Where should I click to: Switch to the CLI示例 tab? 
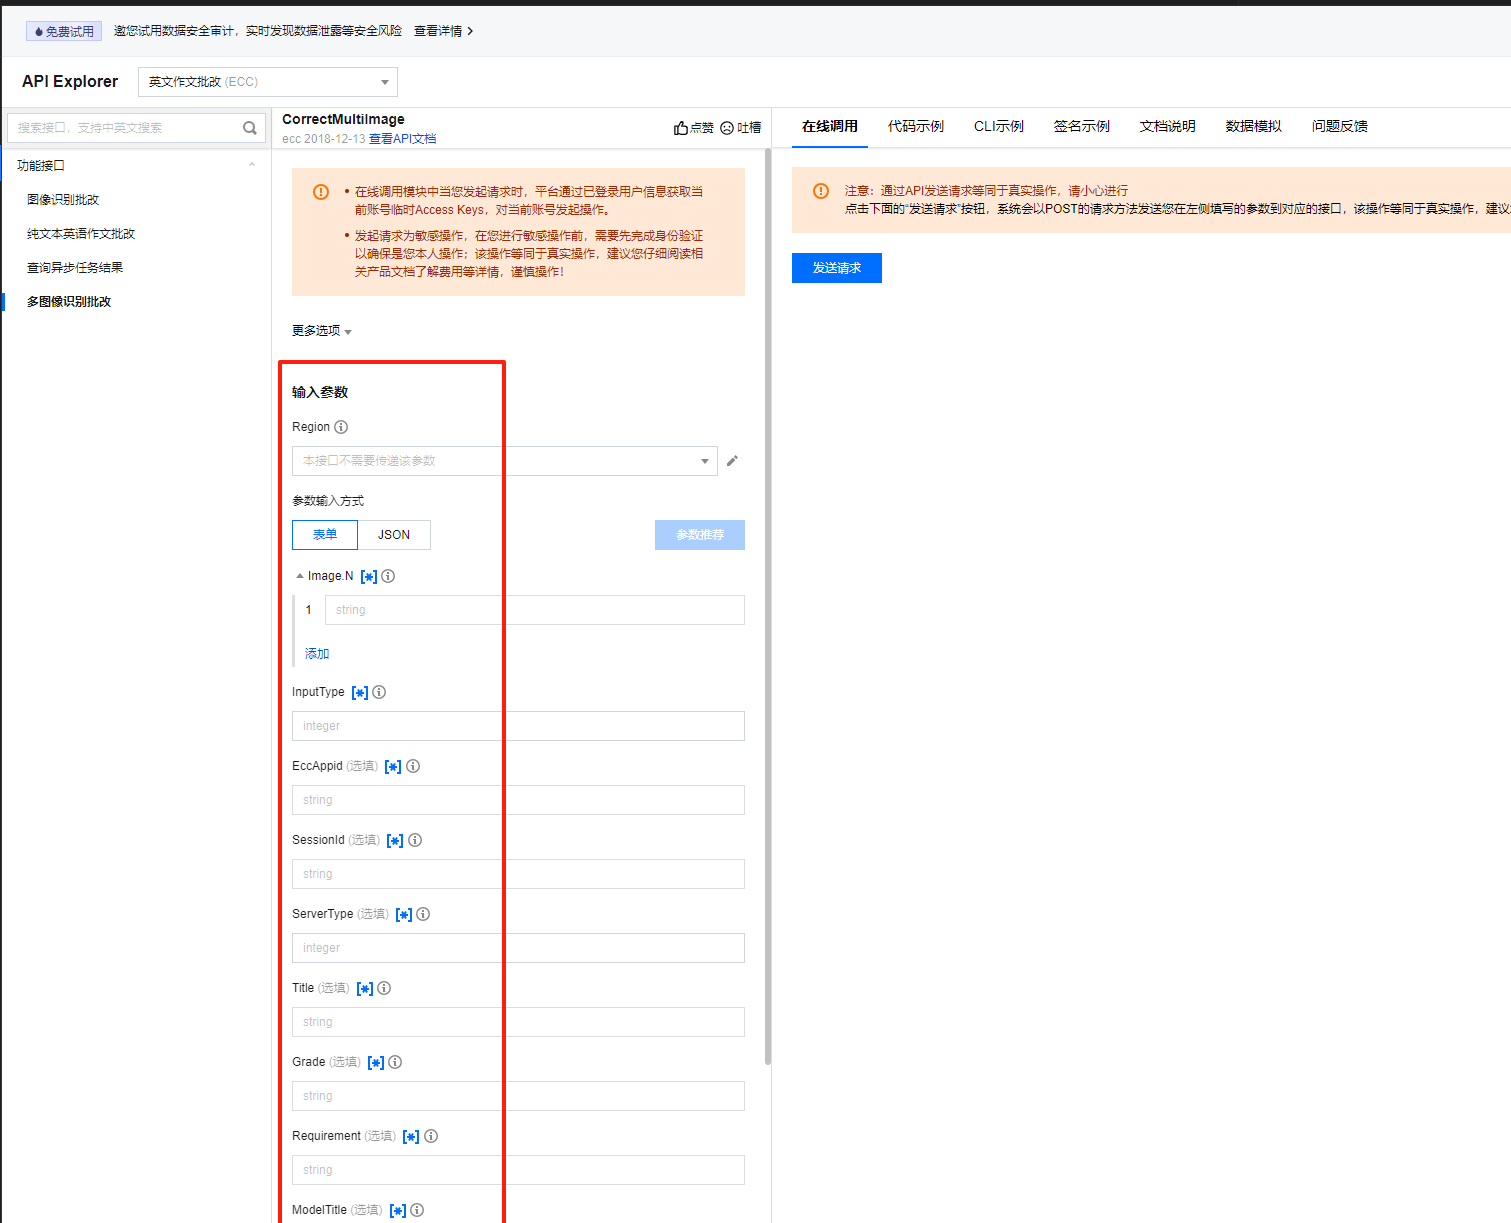tap(999, 126)
